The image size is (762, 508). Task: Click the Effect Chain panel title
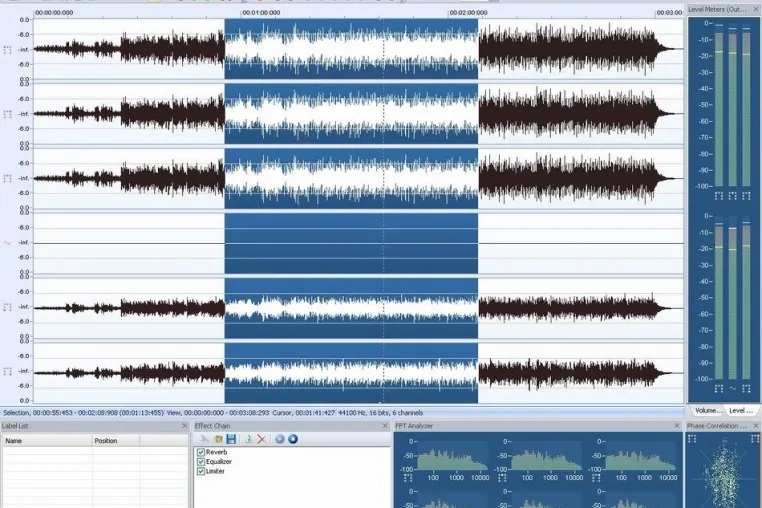point(212,426)
